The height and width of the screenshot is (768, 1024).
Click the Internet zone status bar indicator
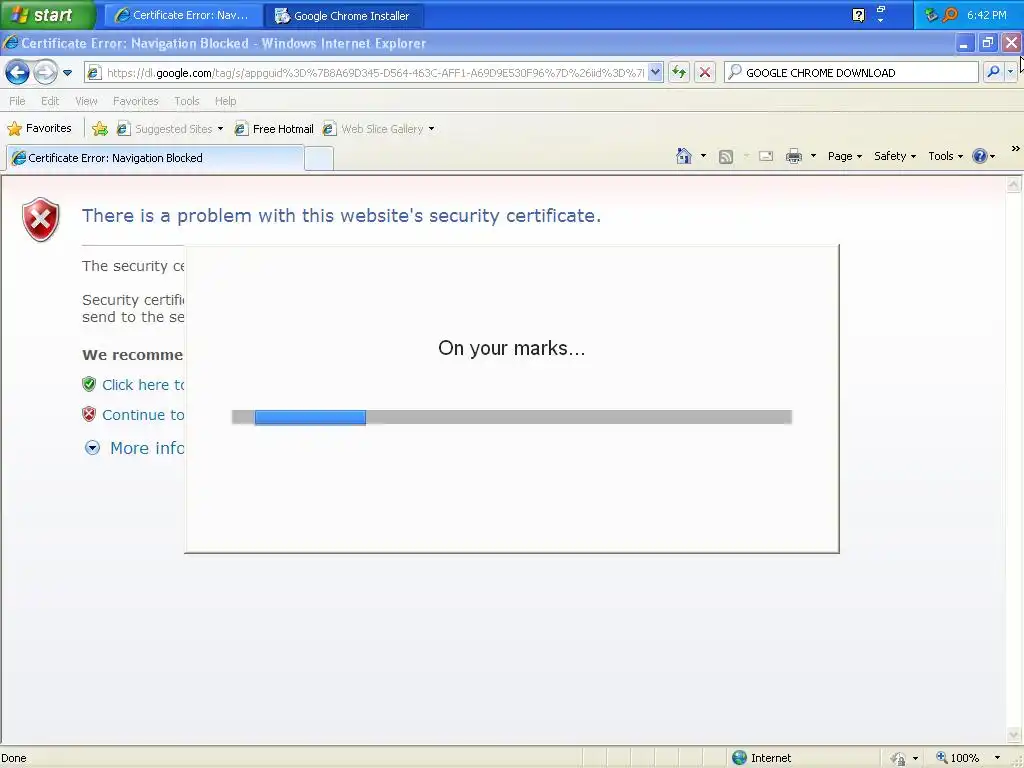[761, 758]
